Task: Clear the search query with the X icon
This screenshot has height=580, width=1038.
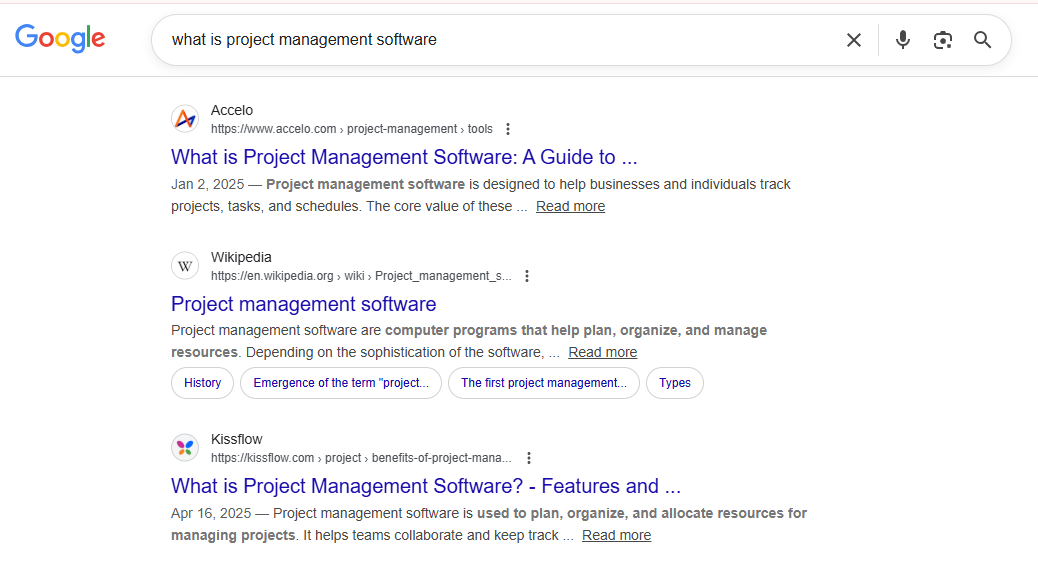Action: (854, 40)
